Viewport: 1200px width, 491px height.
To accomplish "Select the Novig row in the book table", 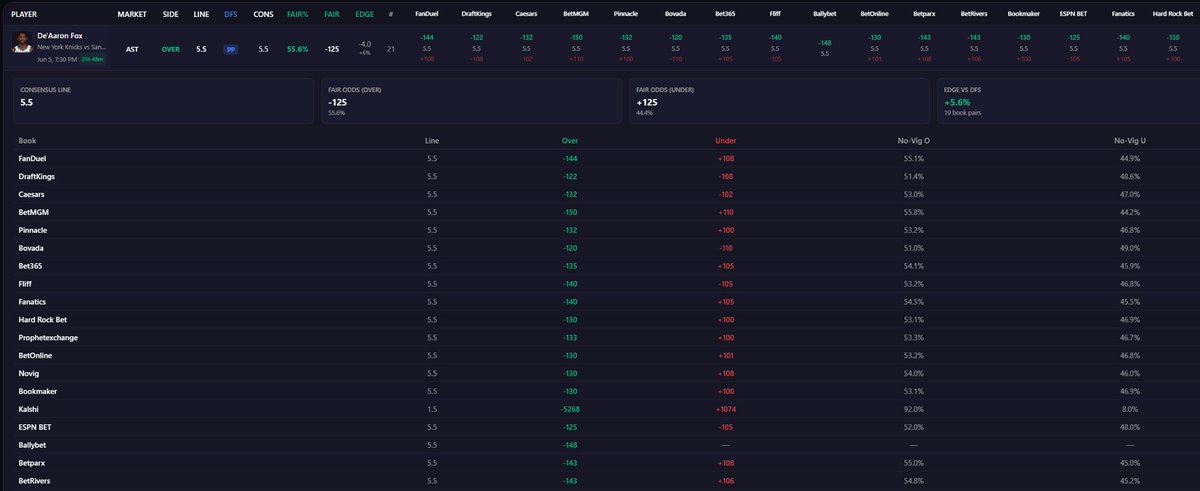I will pos(600,372).
